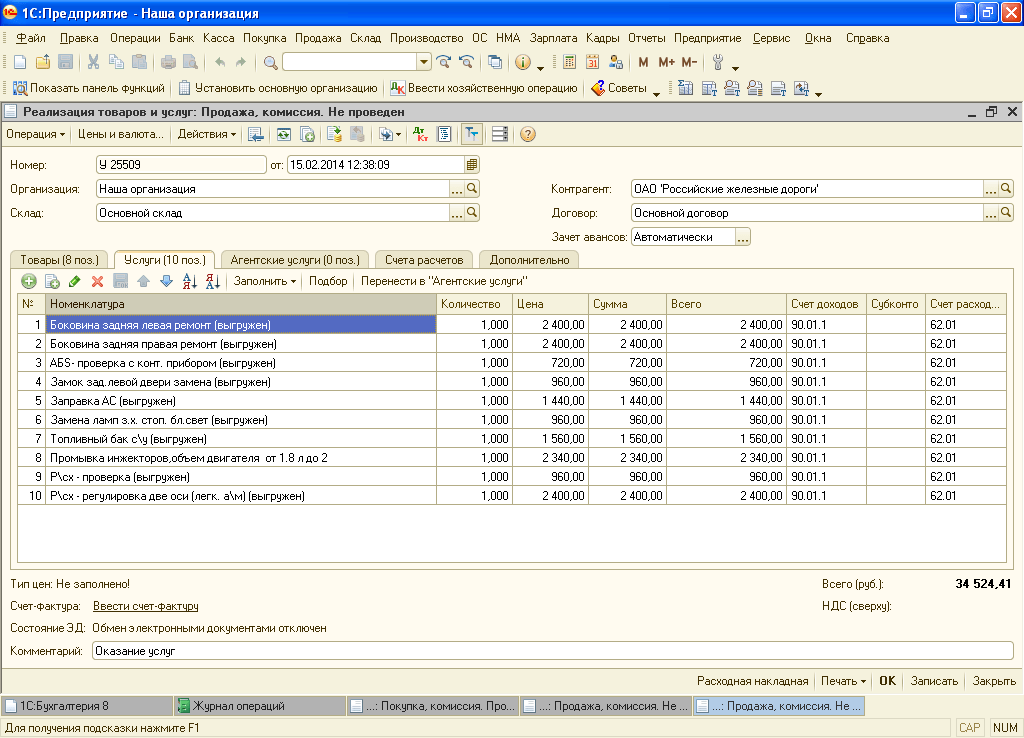Expand the Действия dropdown menu
Image resolution: width=1024 pixels, height=738 pixels.
pyautogui.click(x=207, y=134)
